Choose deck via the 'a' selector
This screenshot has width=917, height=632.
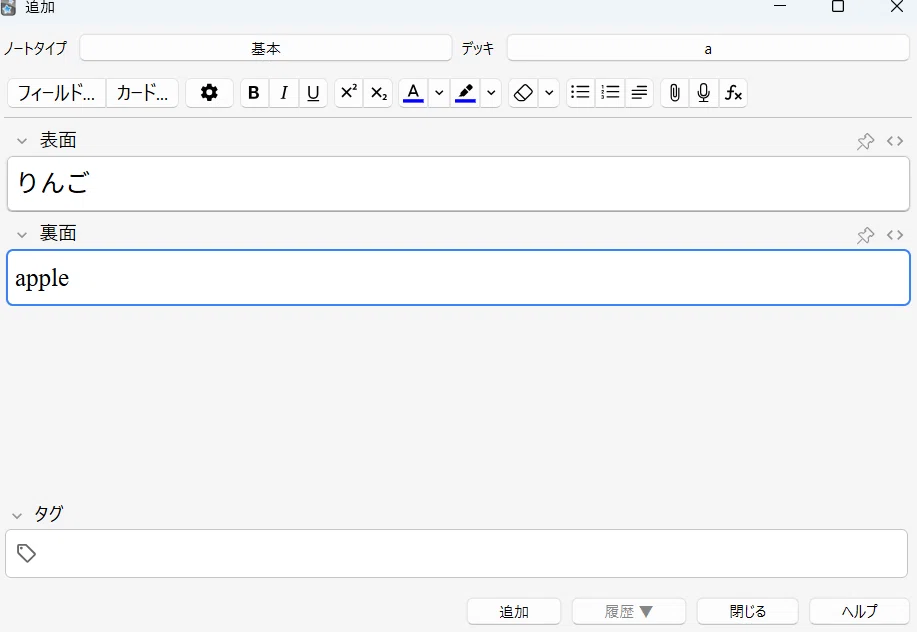pyautogui.click(x=708, y=49)
